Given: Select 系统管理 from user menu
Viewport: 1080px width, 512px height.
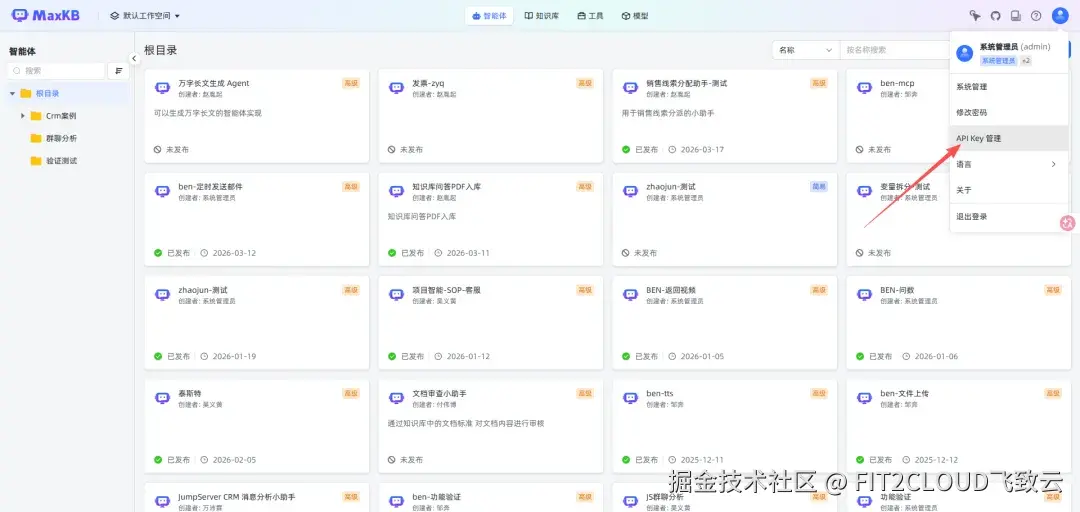Looking at the screenshot, I should point(1008,87).
